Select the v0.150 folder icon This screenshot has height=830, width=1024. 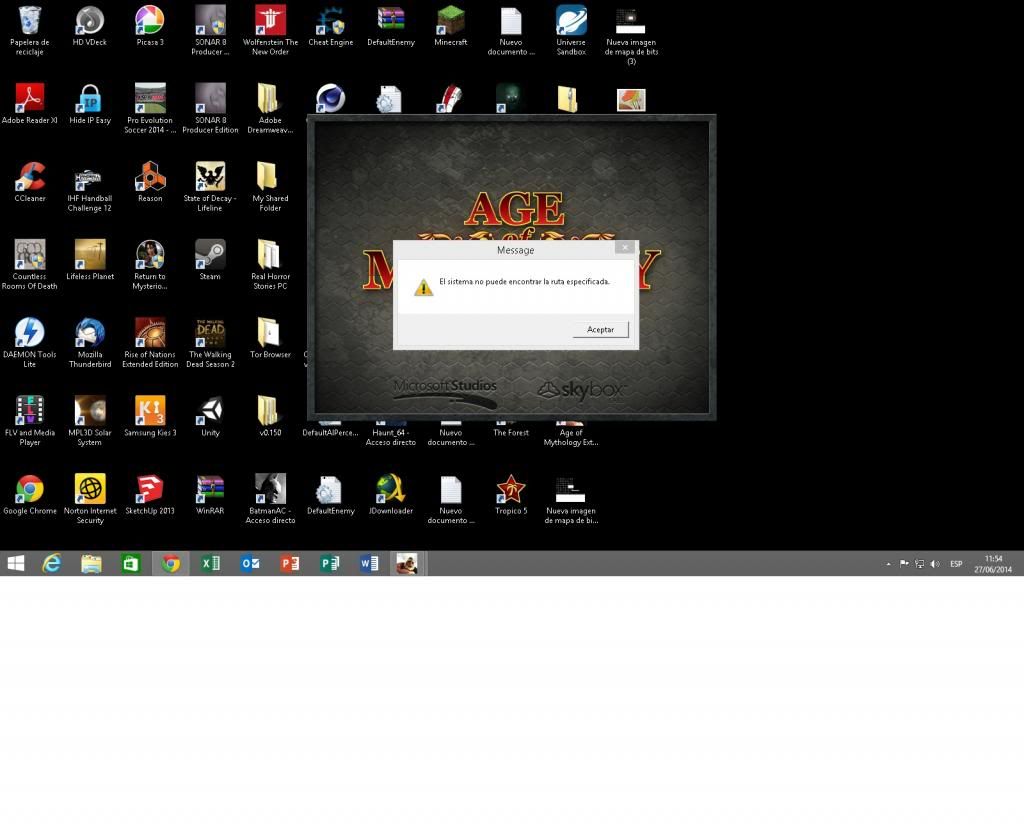click(x=270, y=417)
